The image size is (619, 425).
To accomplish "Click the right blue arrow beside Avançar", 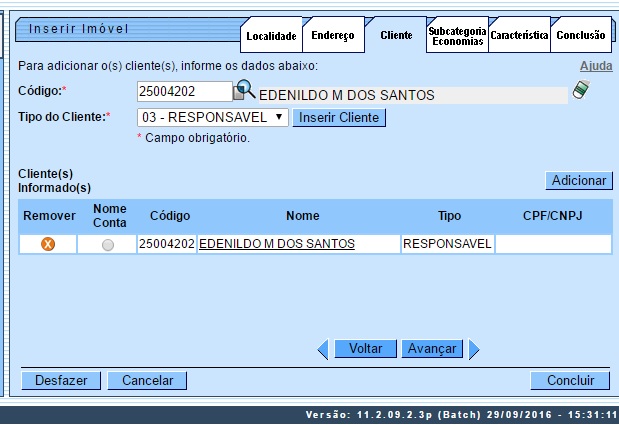I will [474, 349].
